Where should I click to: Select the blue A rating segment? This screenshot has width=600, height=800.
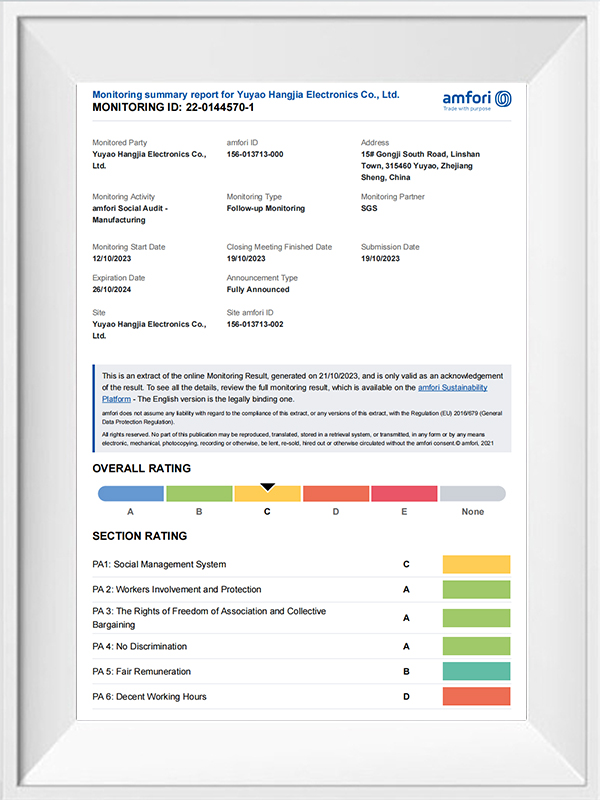(x=131, y=494)
